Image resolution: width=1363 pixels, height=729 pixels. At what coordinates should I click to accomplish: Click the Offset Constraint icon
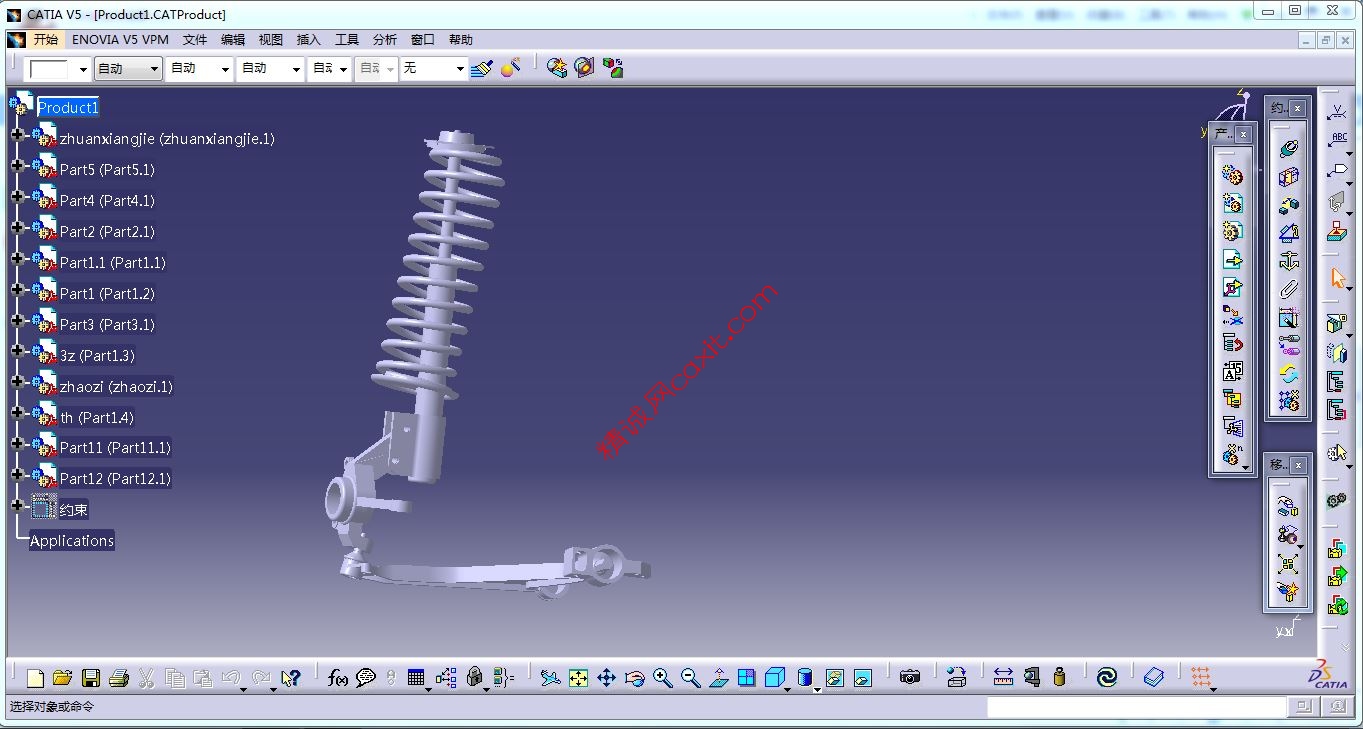1288,205
